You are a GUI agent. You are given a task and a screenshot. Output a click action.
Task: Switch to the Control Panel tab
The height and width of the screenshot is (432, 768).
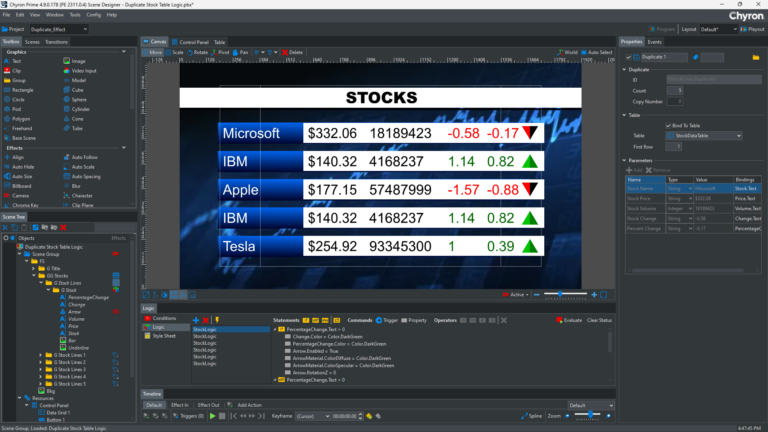193,42
